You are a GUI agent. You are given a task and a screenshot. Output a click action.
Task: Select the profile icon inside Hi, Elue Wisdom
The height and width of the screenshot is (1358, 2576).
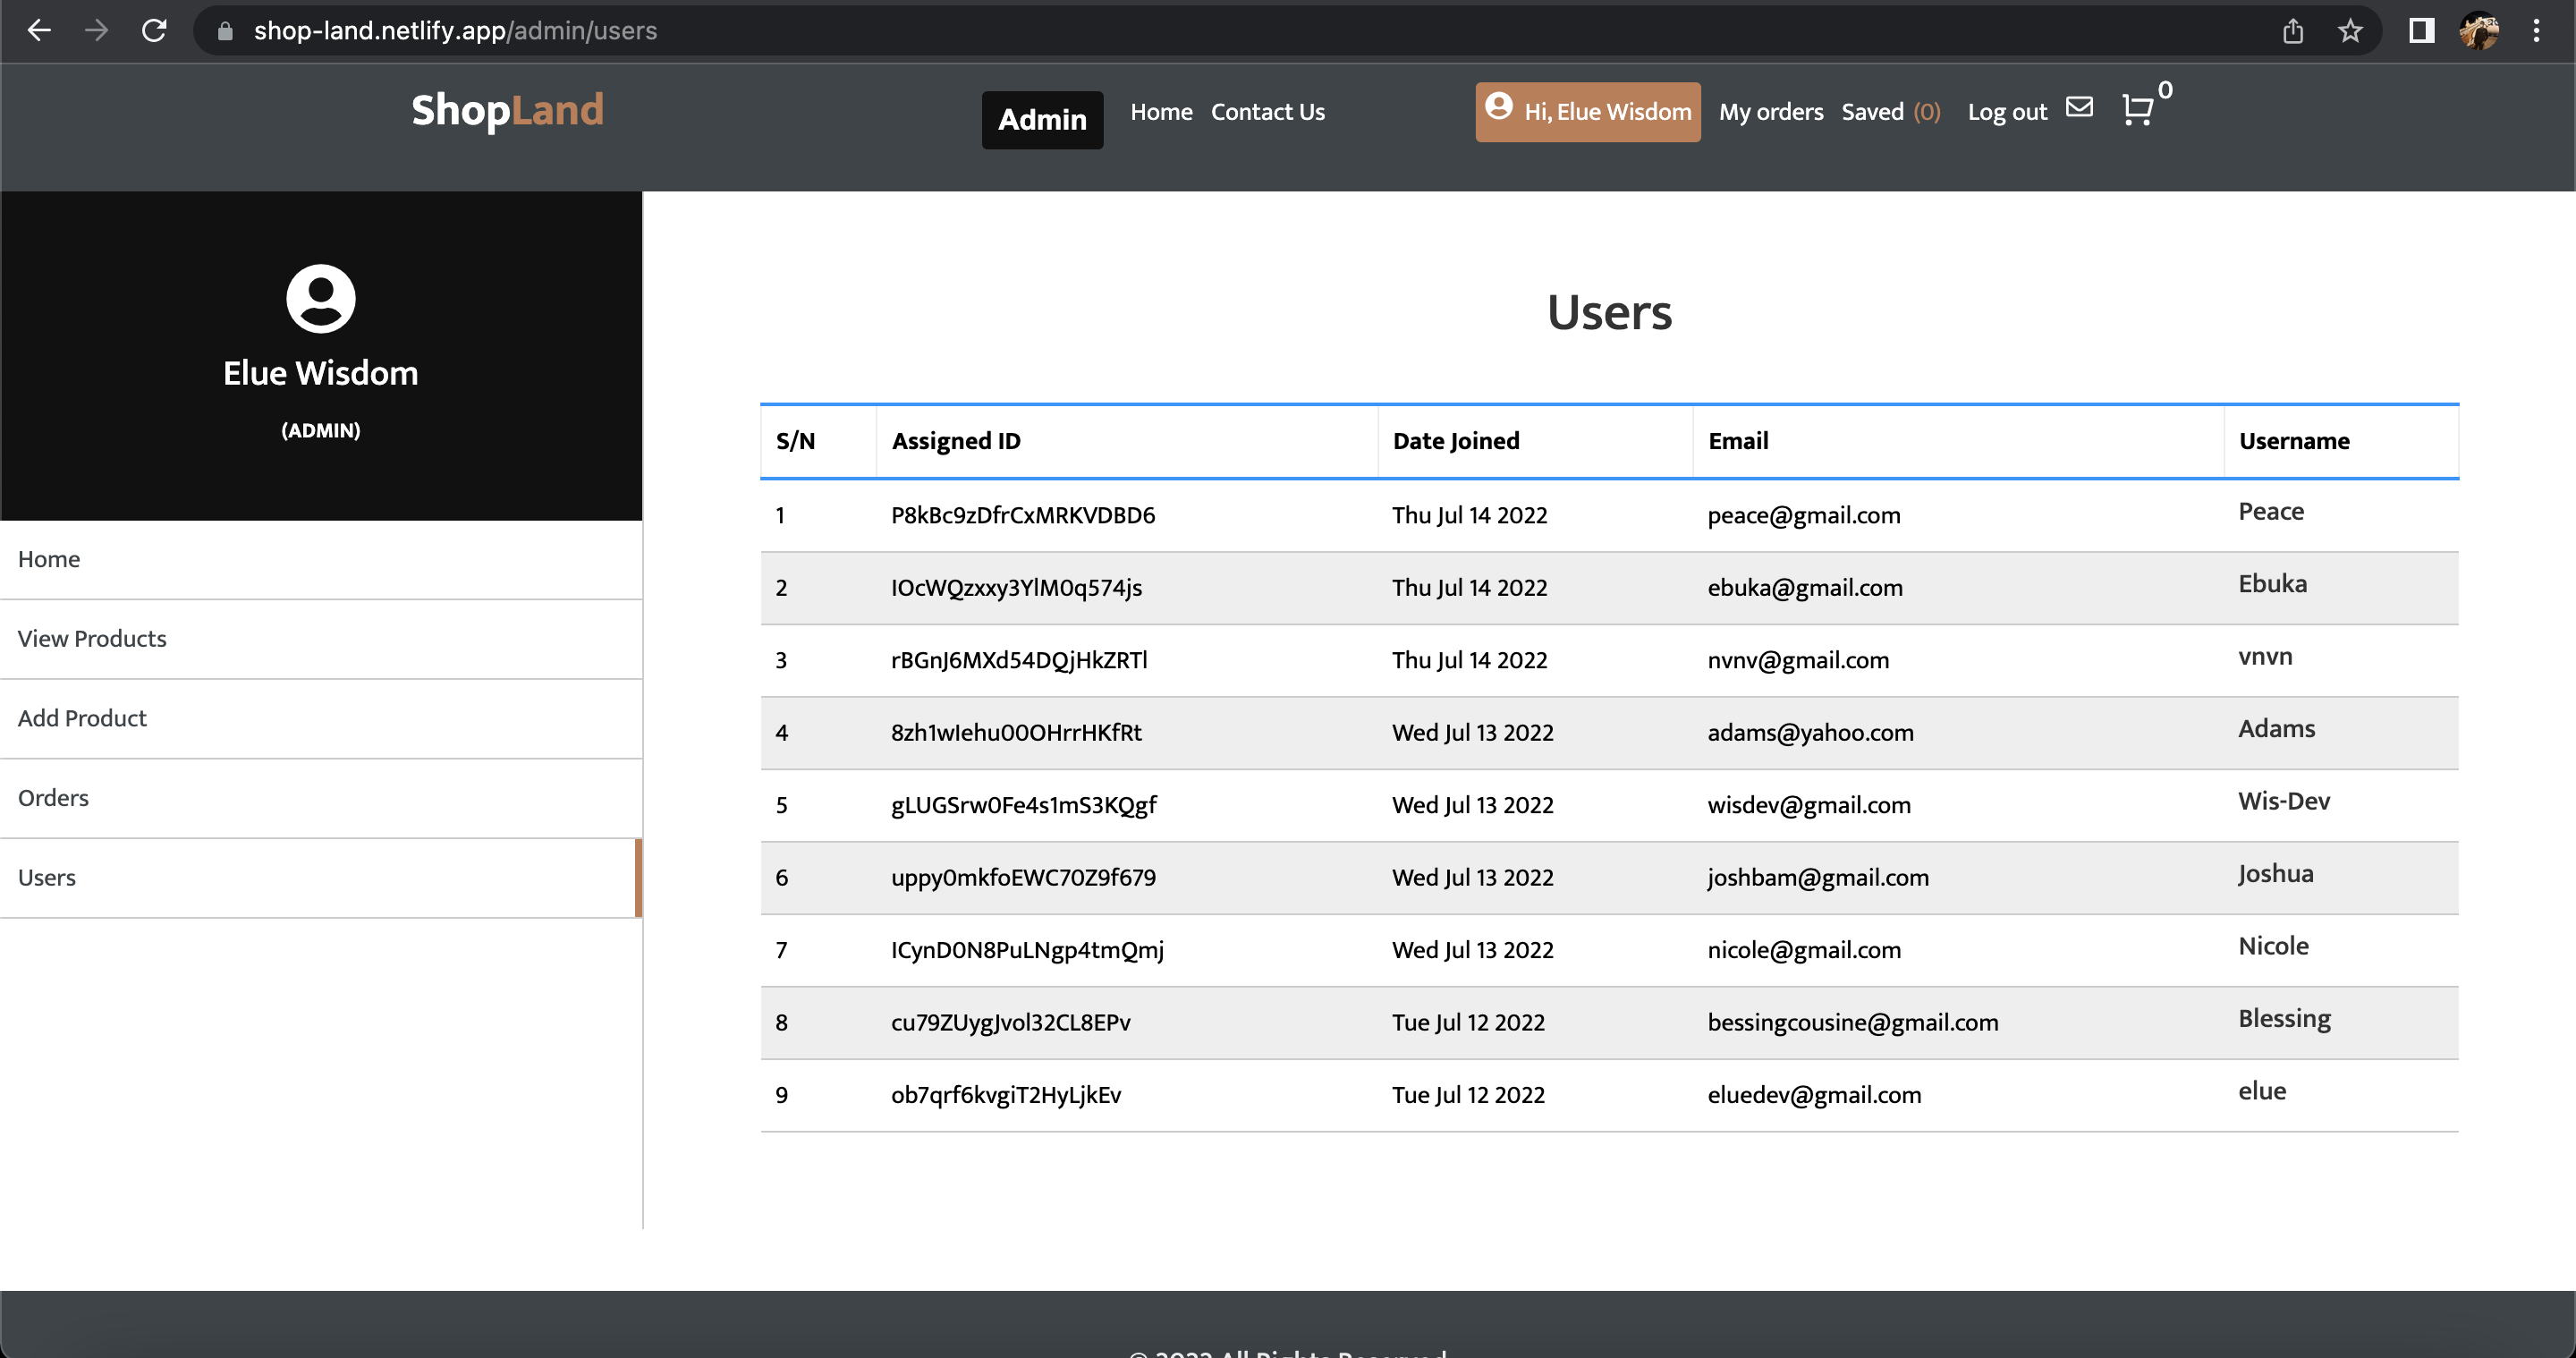click(1499, 111)
